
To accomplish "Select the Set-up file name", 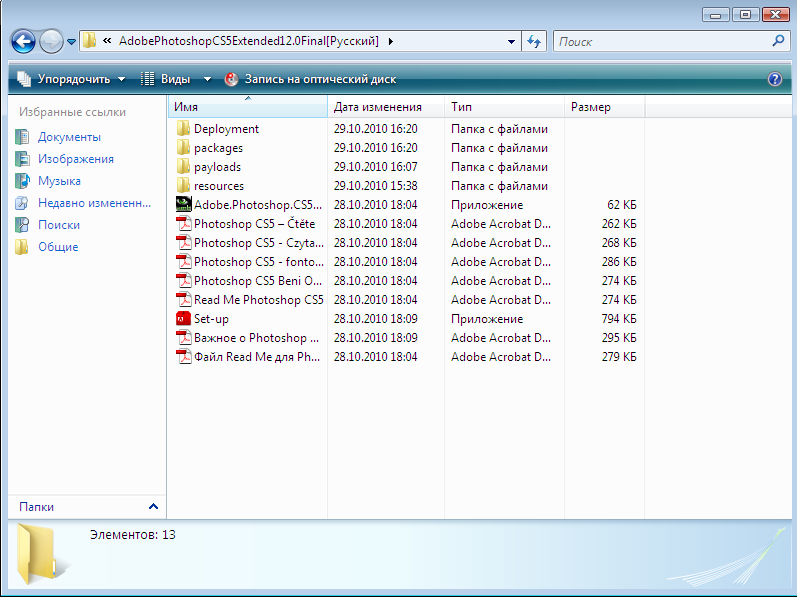I will (x=211, y=319).
